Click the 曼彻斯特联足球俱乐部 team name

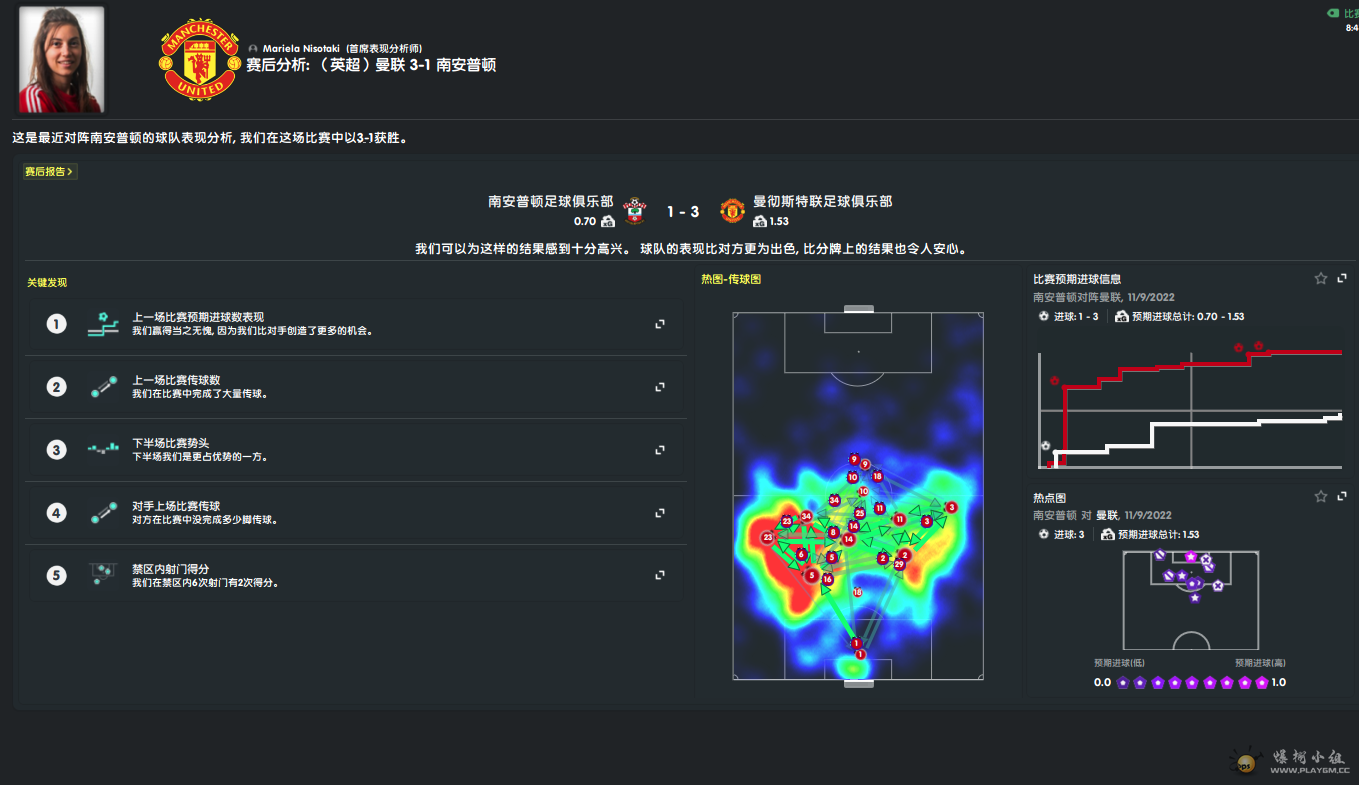click(x=822, y=202)
